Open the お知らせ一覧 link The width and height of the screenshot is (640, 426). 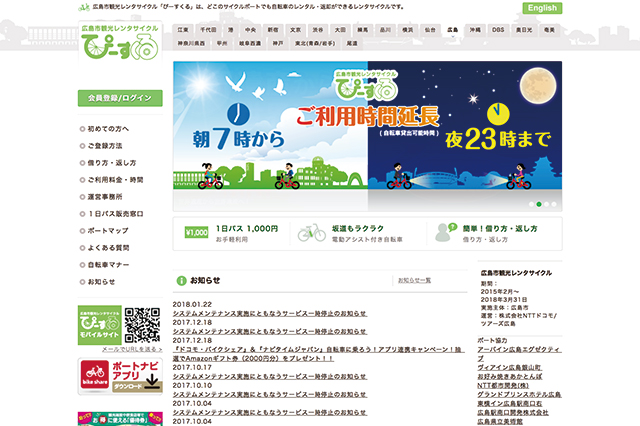[x=414, y=280]
